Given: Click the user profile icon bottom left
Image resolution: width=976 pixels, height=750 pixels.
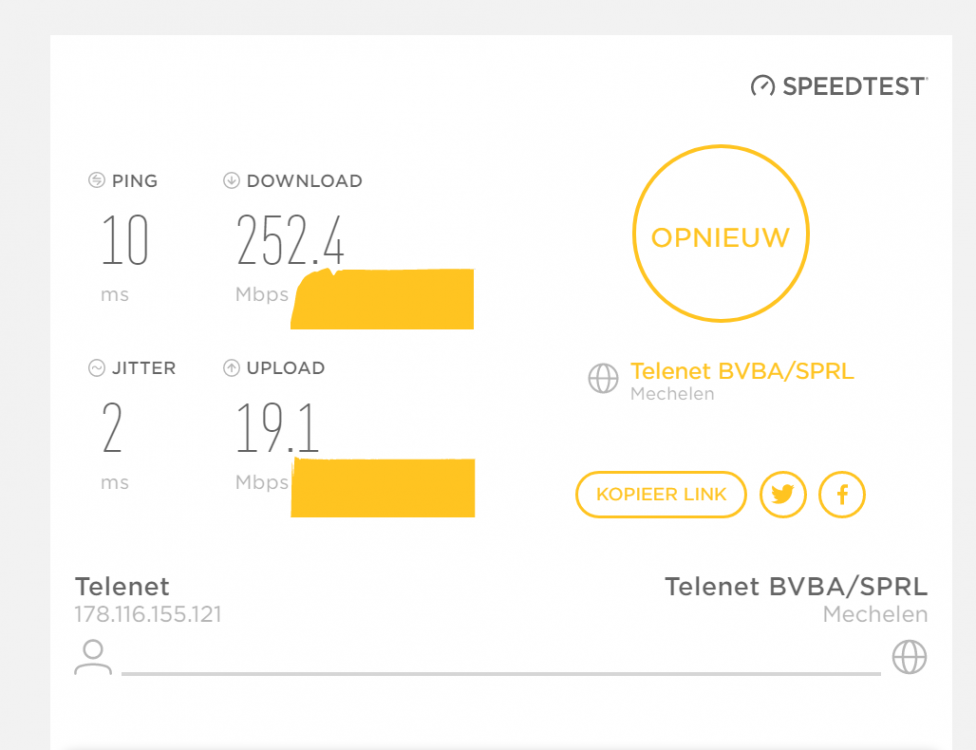Looking at the screenshot, I should click(x=93, y=658).
